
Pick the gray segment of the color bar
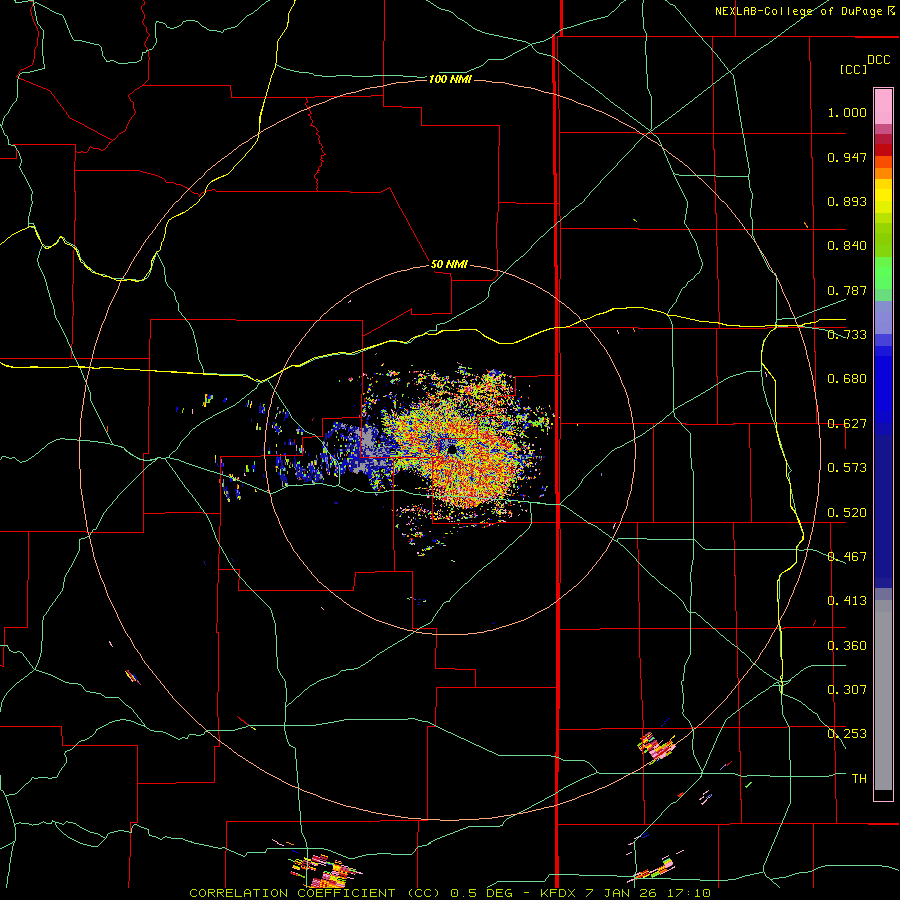point(883,695)
